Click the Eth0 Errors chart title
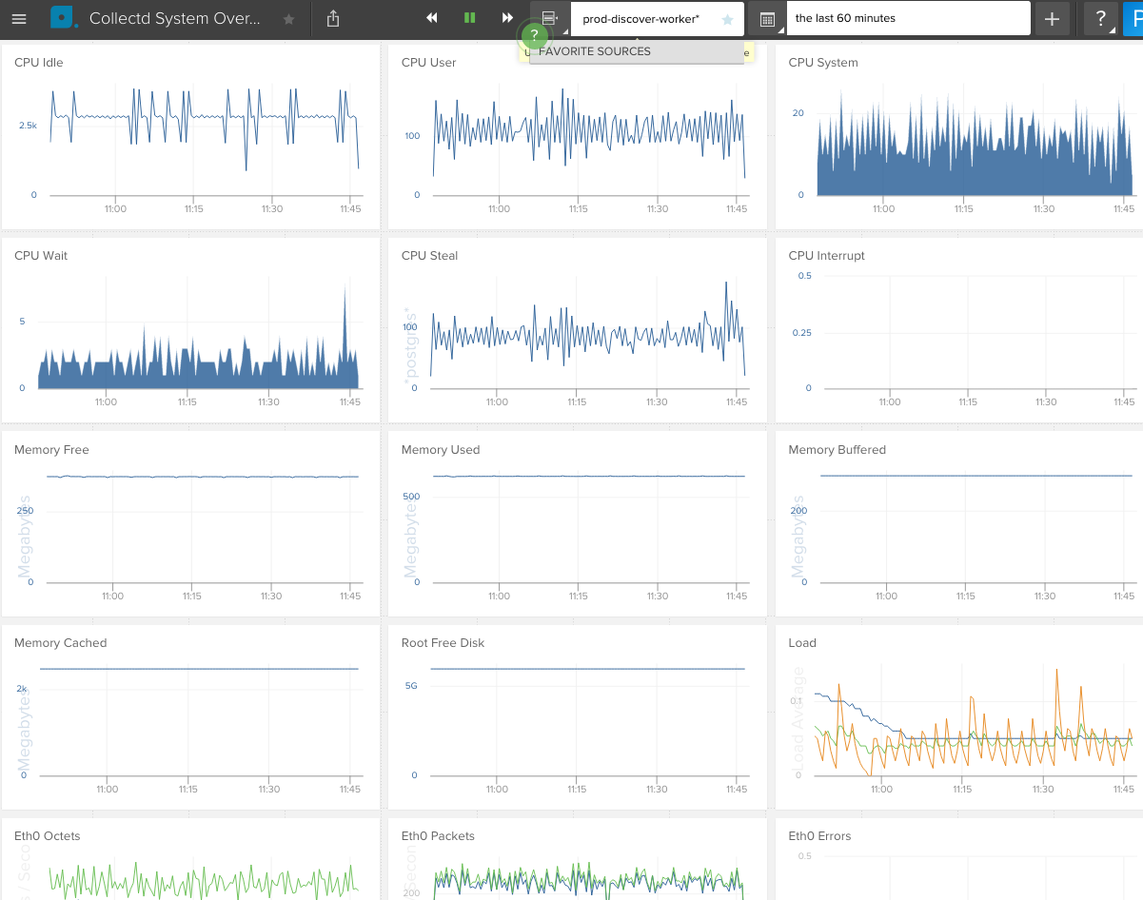This screenshot has width=1143, height=900. [819, 836]
